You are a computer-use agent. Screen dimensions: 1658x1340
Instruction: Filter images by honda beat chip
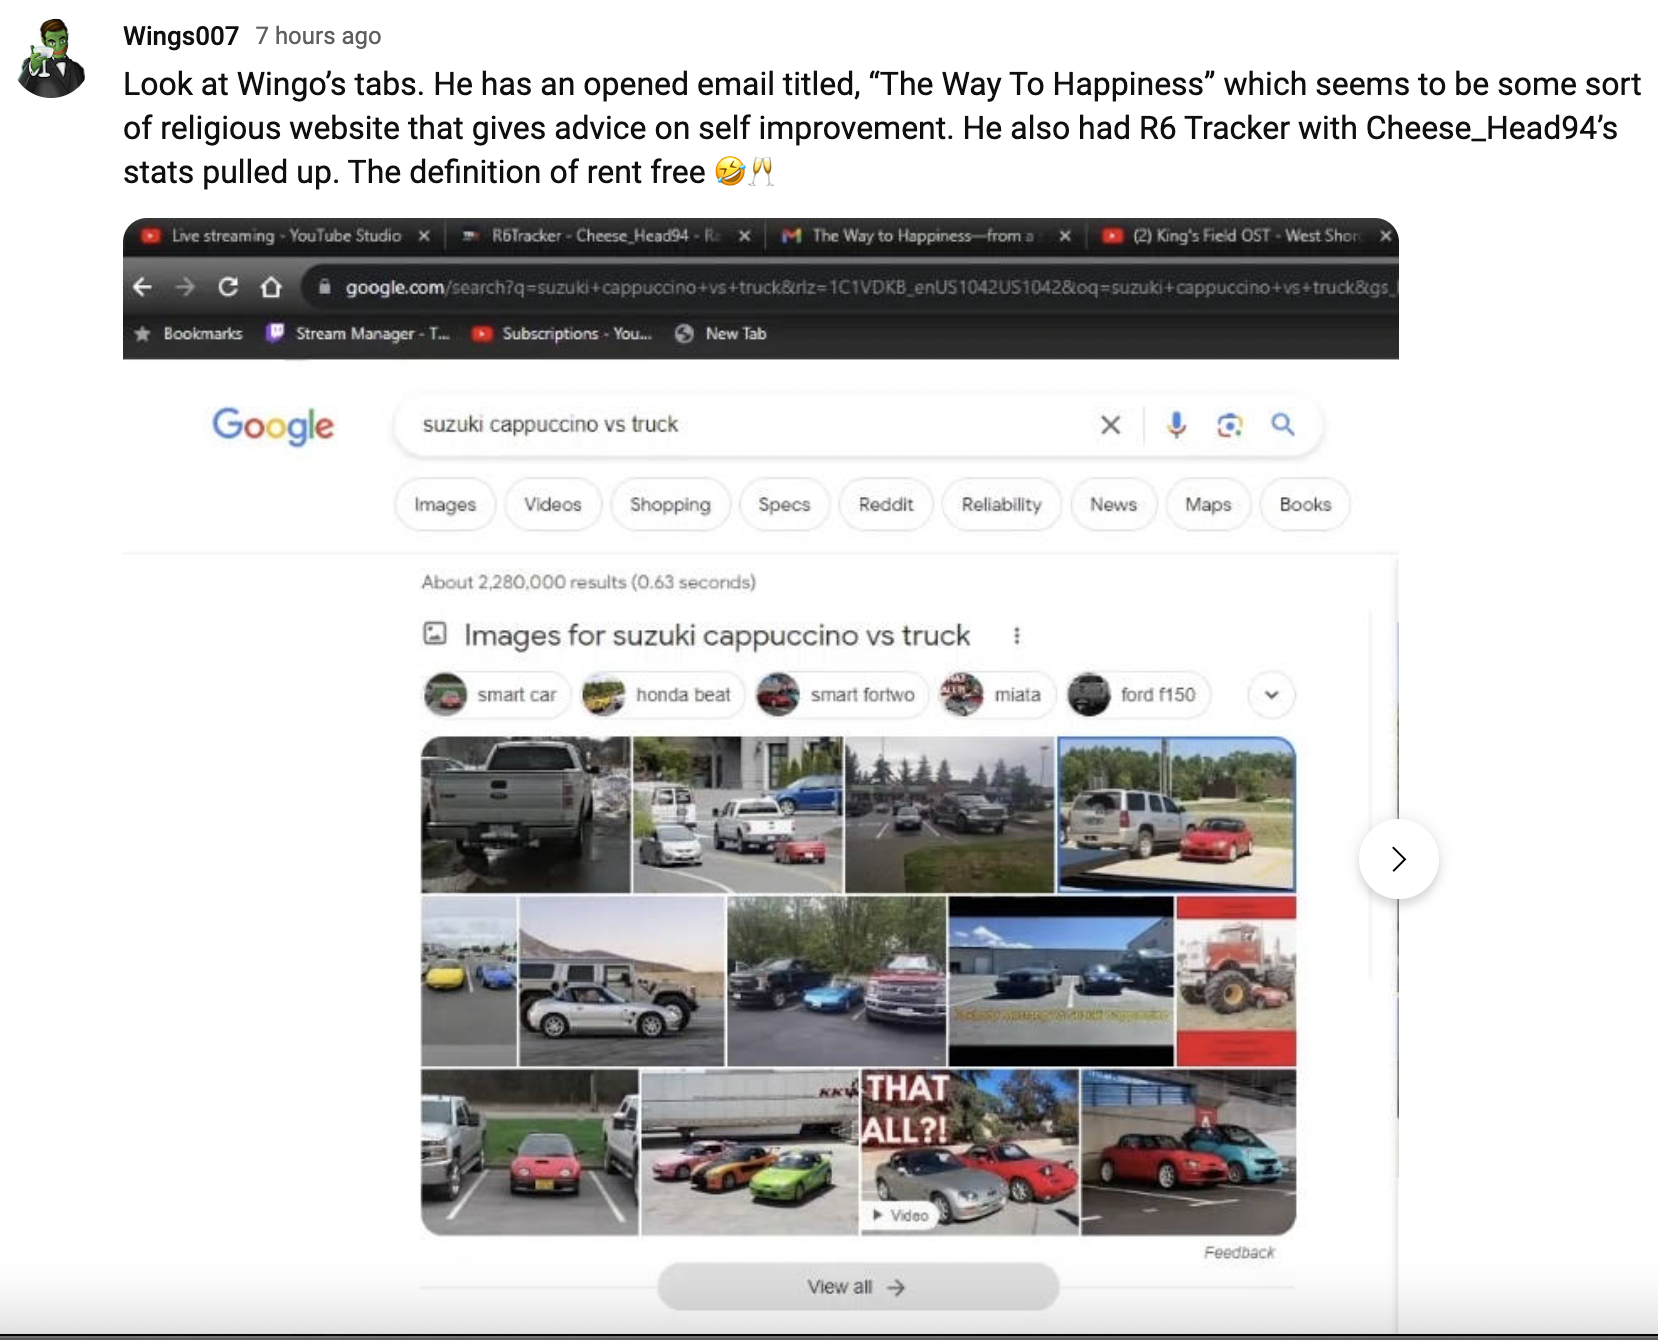point(663,695)
